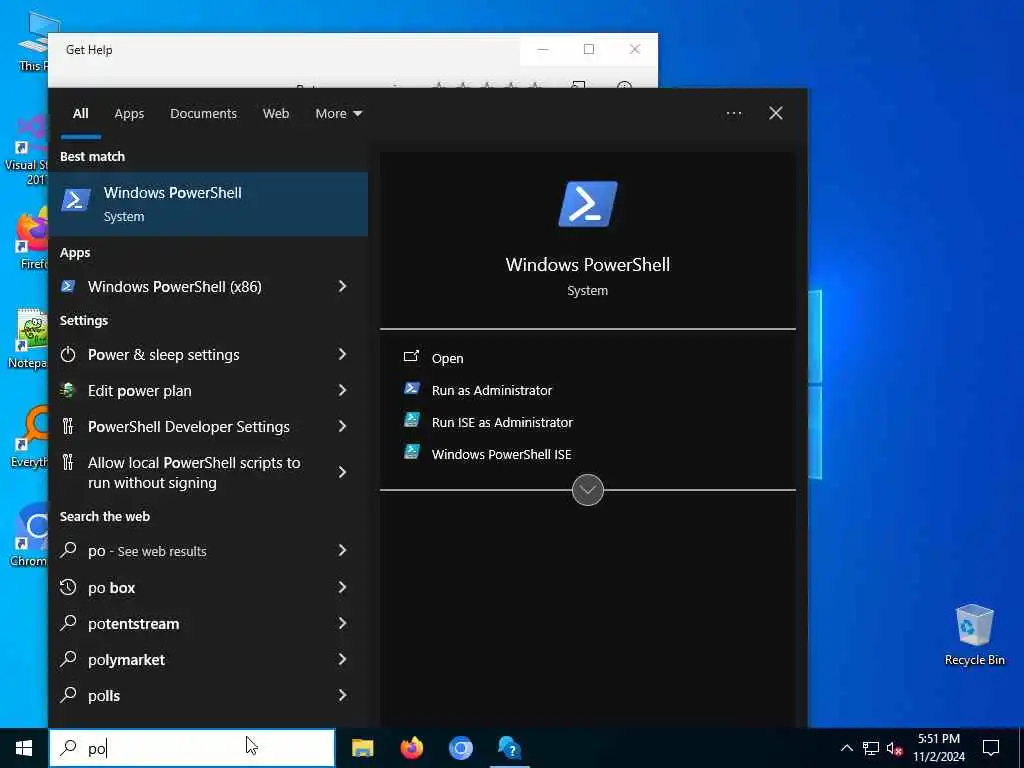Click Open action for Windows PowerShell
The width and height of the screenshot is (1024, 768).
(x=447, y=359)
